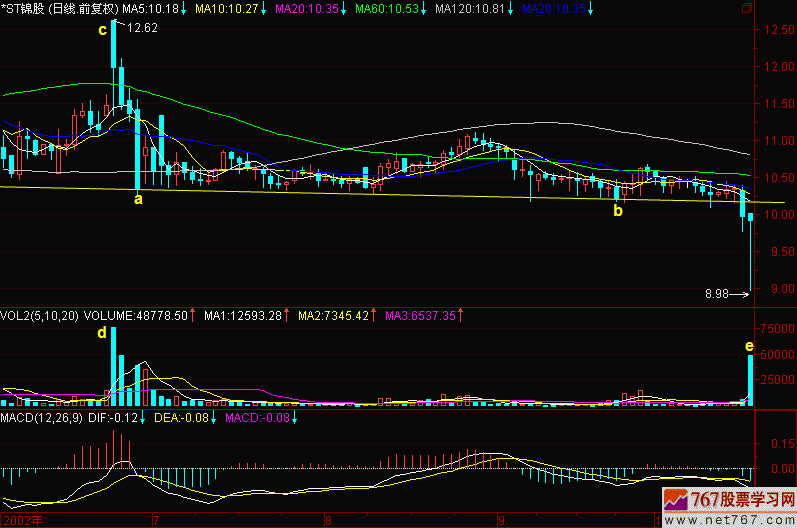Click the 2002年 label on the time axis

[22, 521]
